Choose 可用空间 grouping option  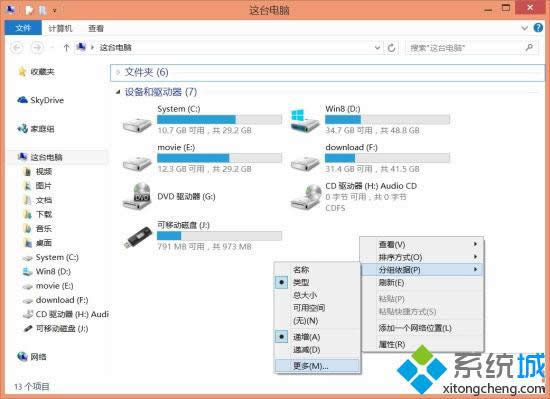click(x=309, y=308)
